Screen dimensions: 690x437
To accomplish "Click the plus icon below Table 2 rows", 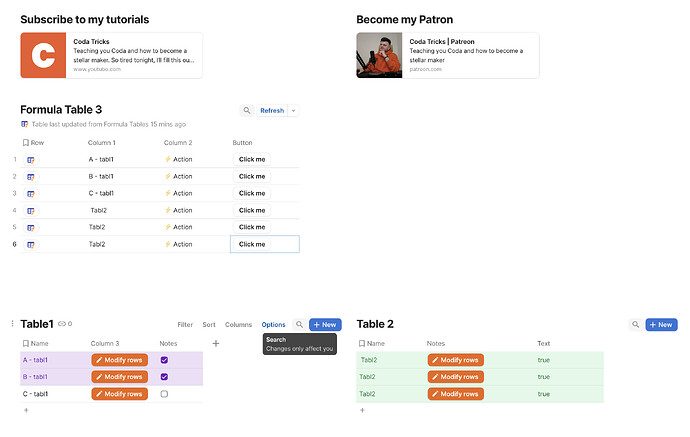I will 362,410.
